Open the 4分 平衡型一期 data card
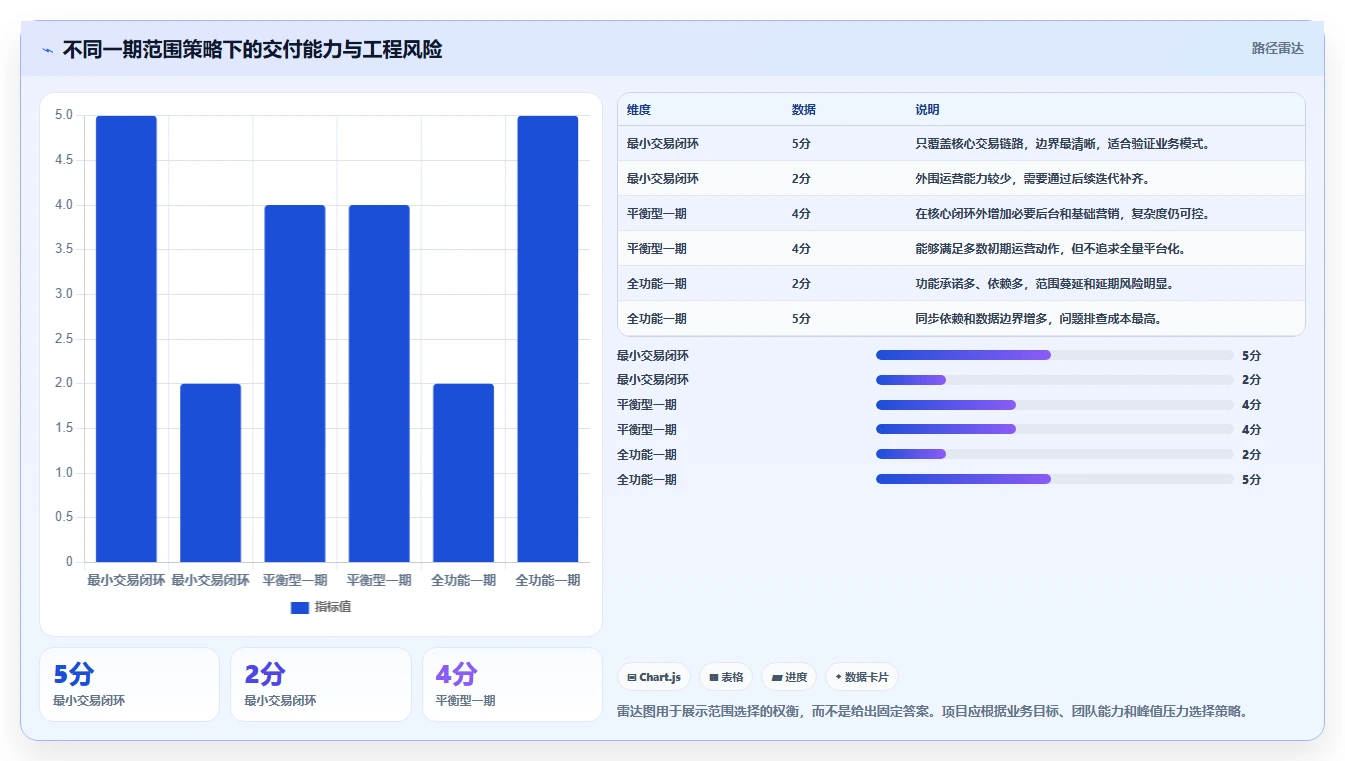The height and width of the screenshot is (761, 1345). (x=512, y=684)
